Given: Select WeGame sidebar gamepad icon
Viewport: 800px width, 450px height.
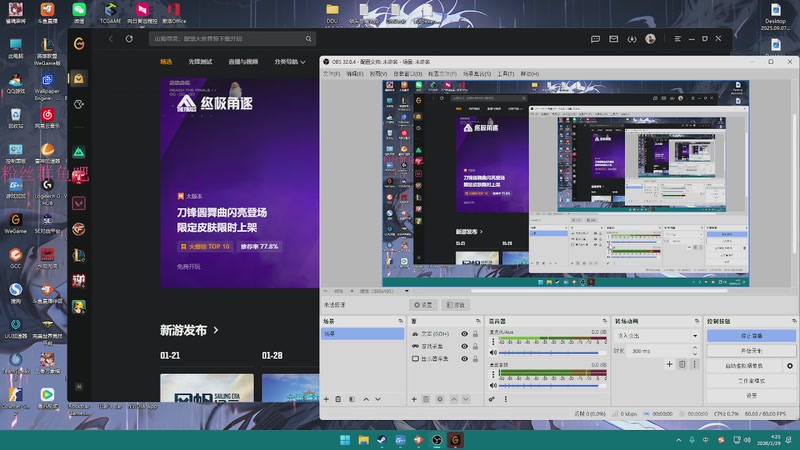Looking at the screenshot, I should 79,104.
